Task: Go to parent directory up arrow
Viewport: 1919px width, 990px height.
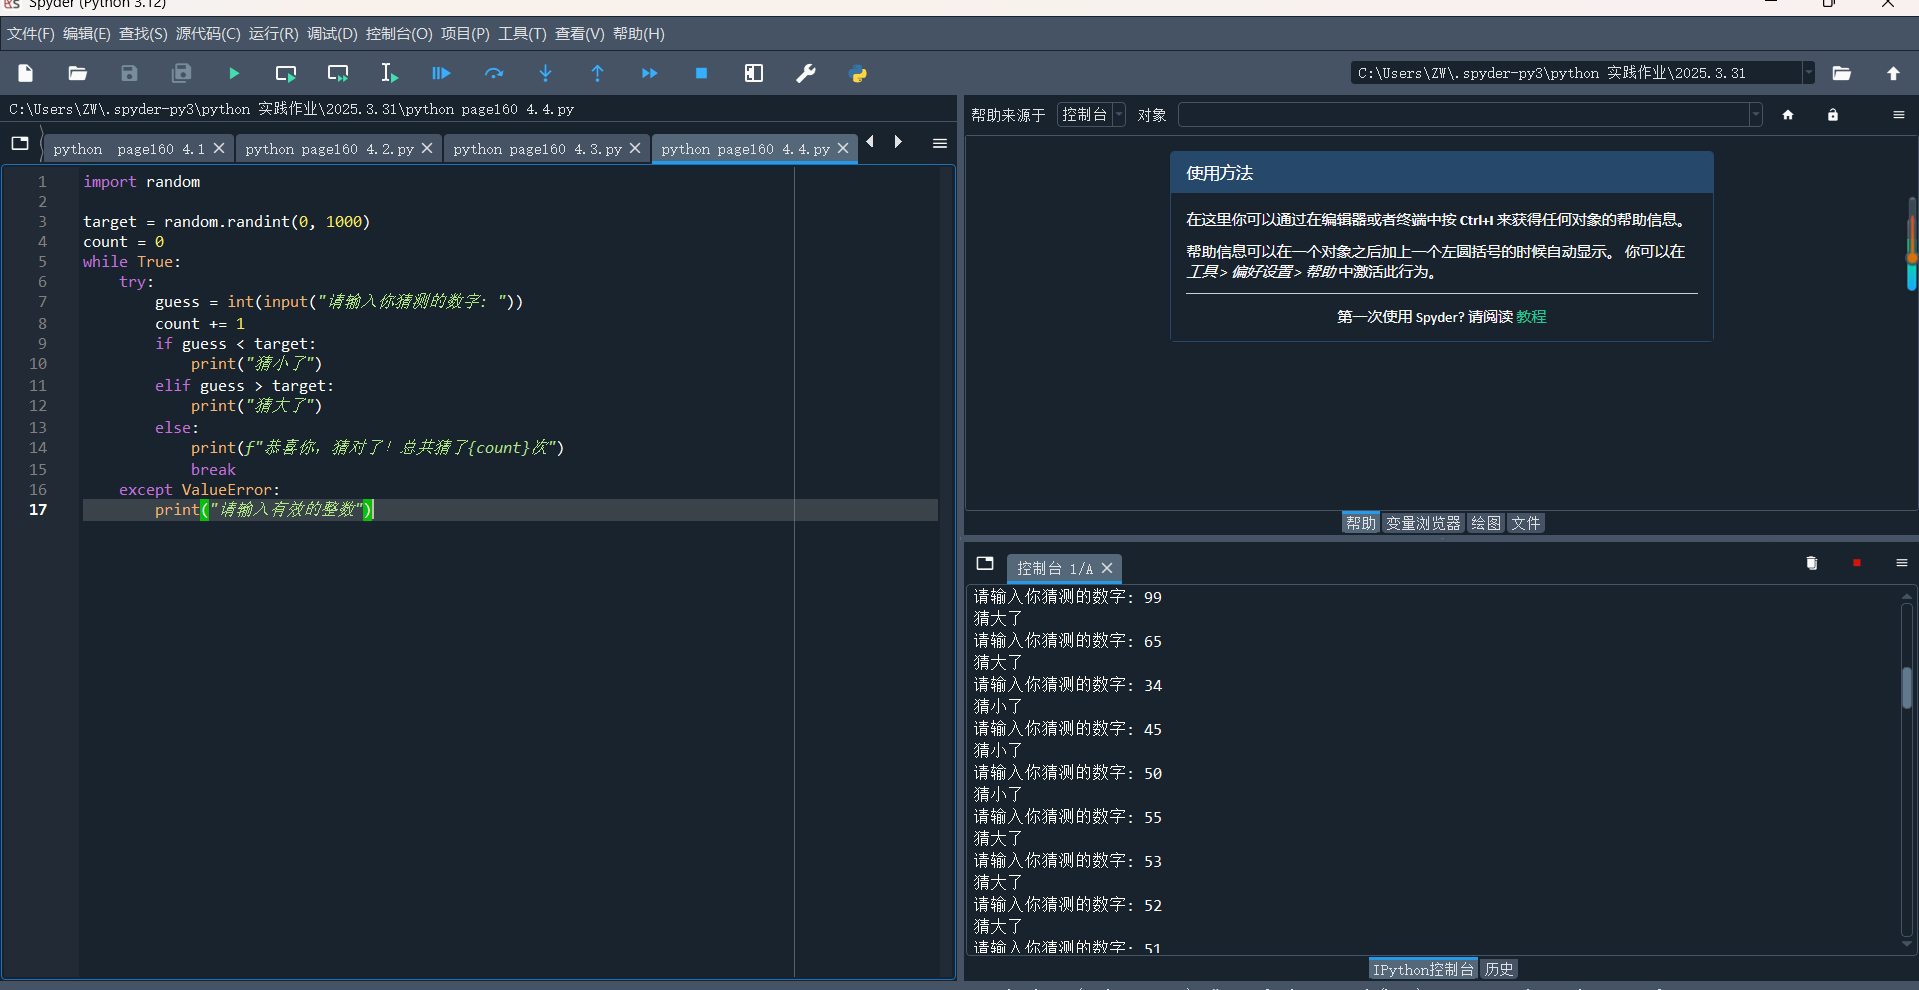Action: 1893,73
